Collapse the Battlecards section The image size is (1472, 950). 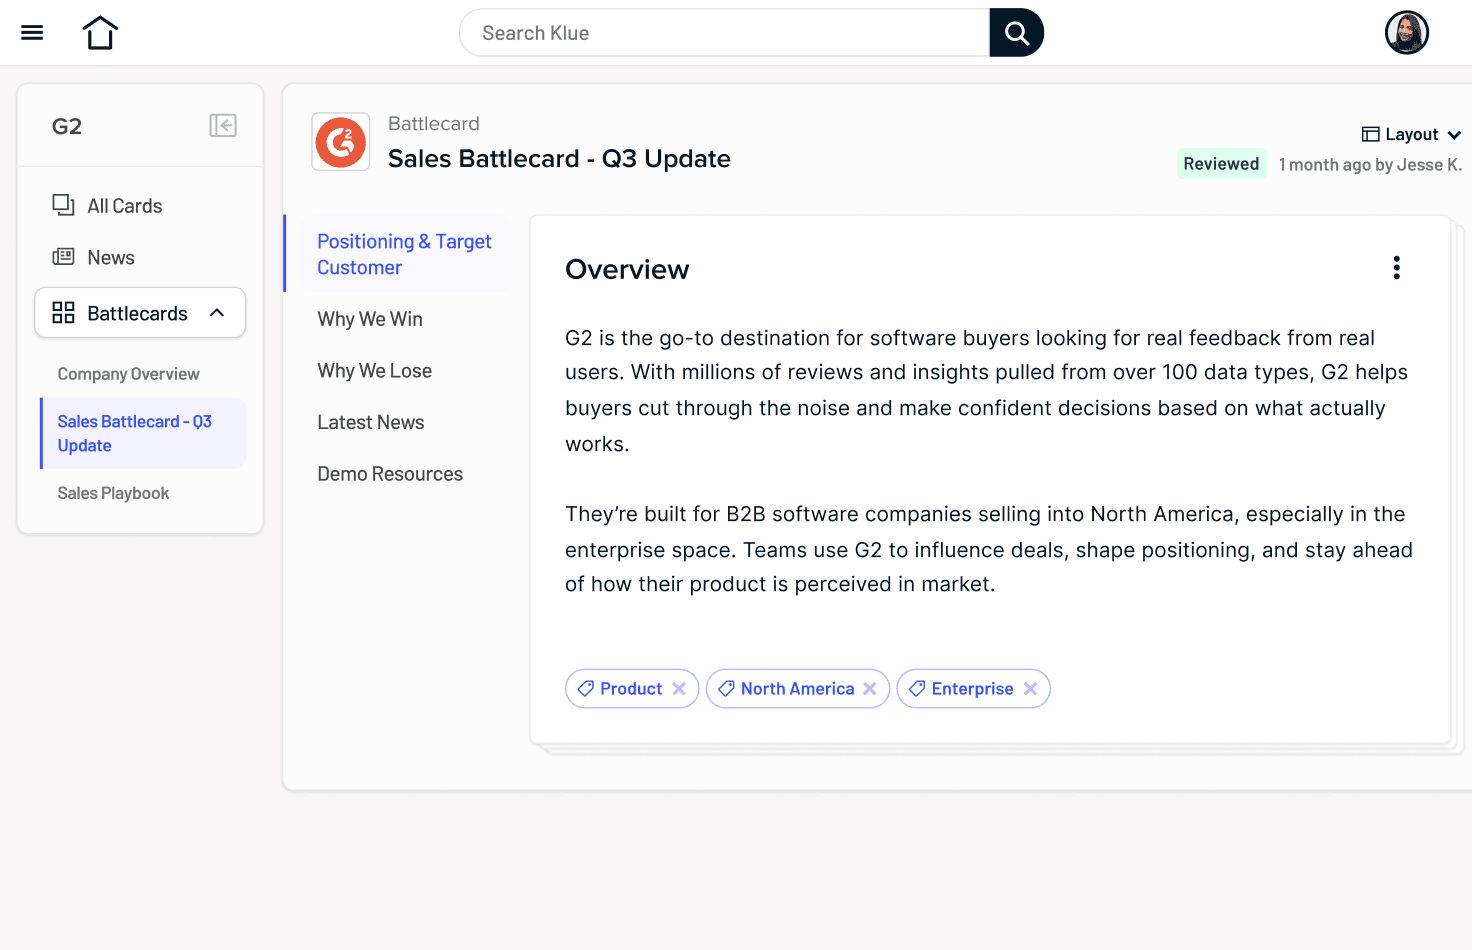coord(217,313)
